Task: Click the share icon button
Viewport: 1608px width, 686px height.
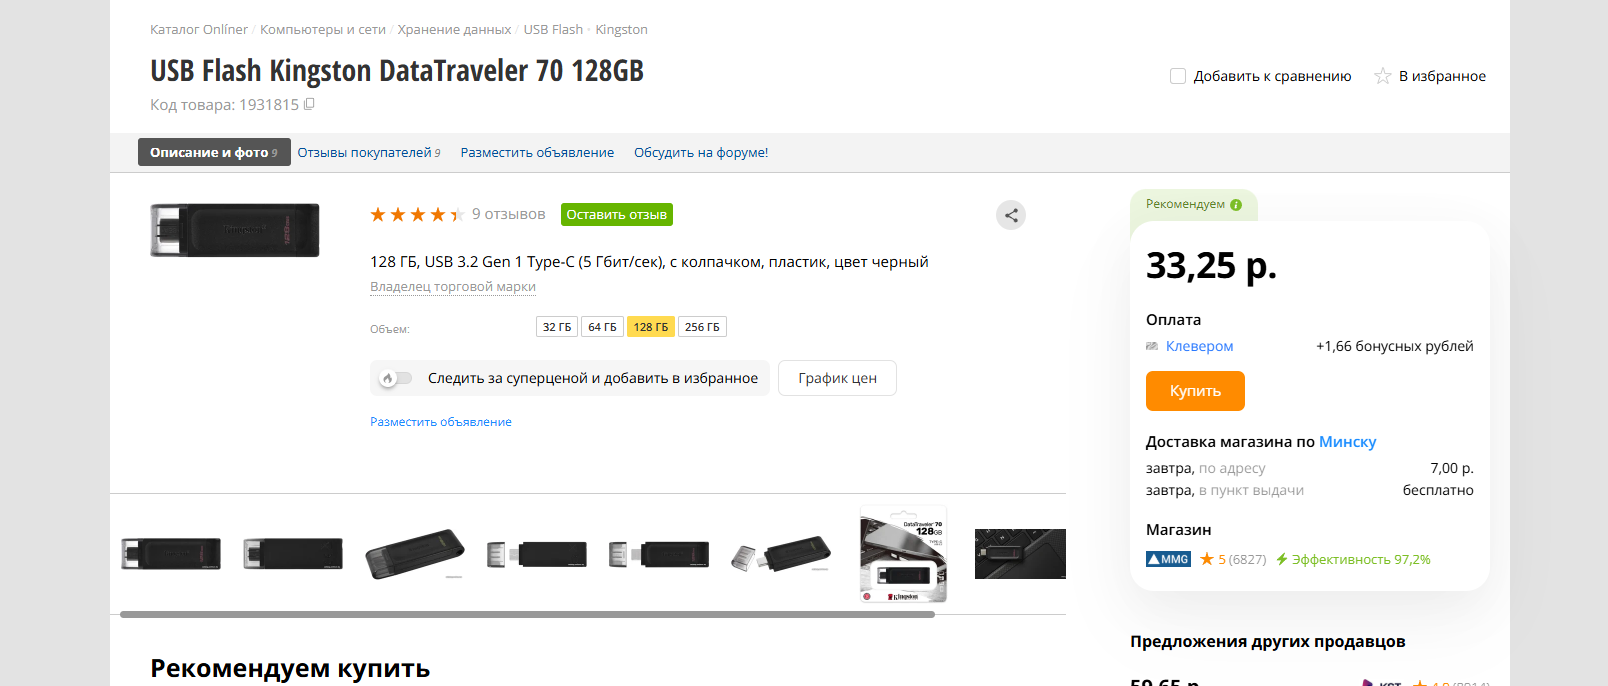Action: pyautogui.click(x=1011, y=215)
